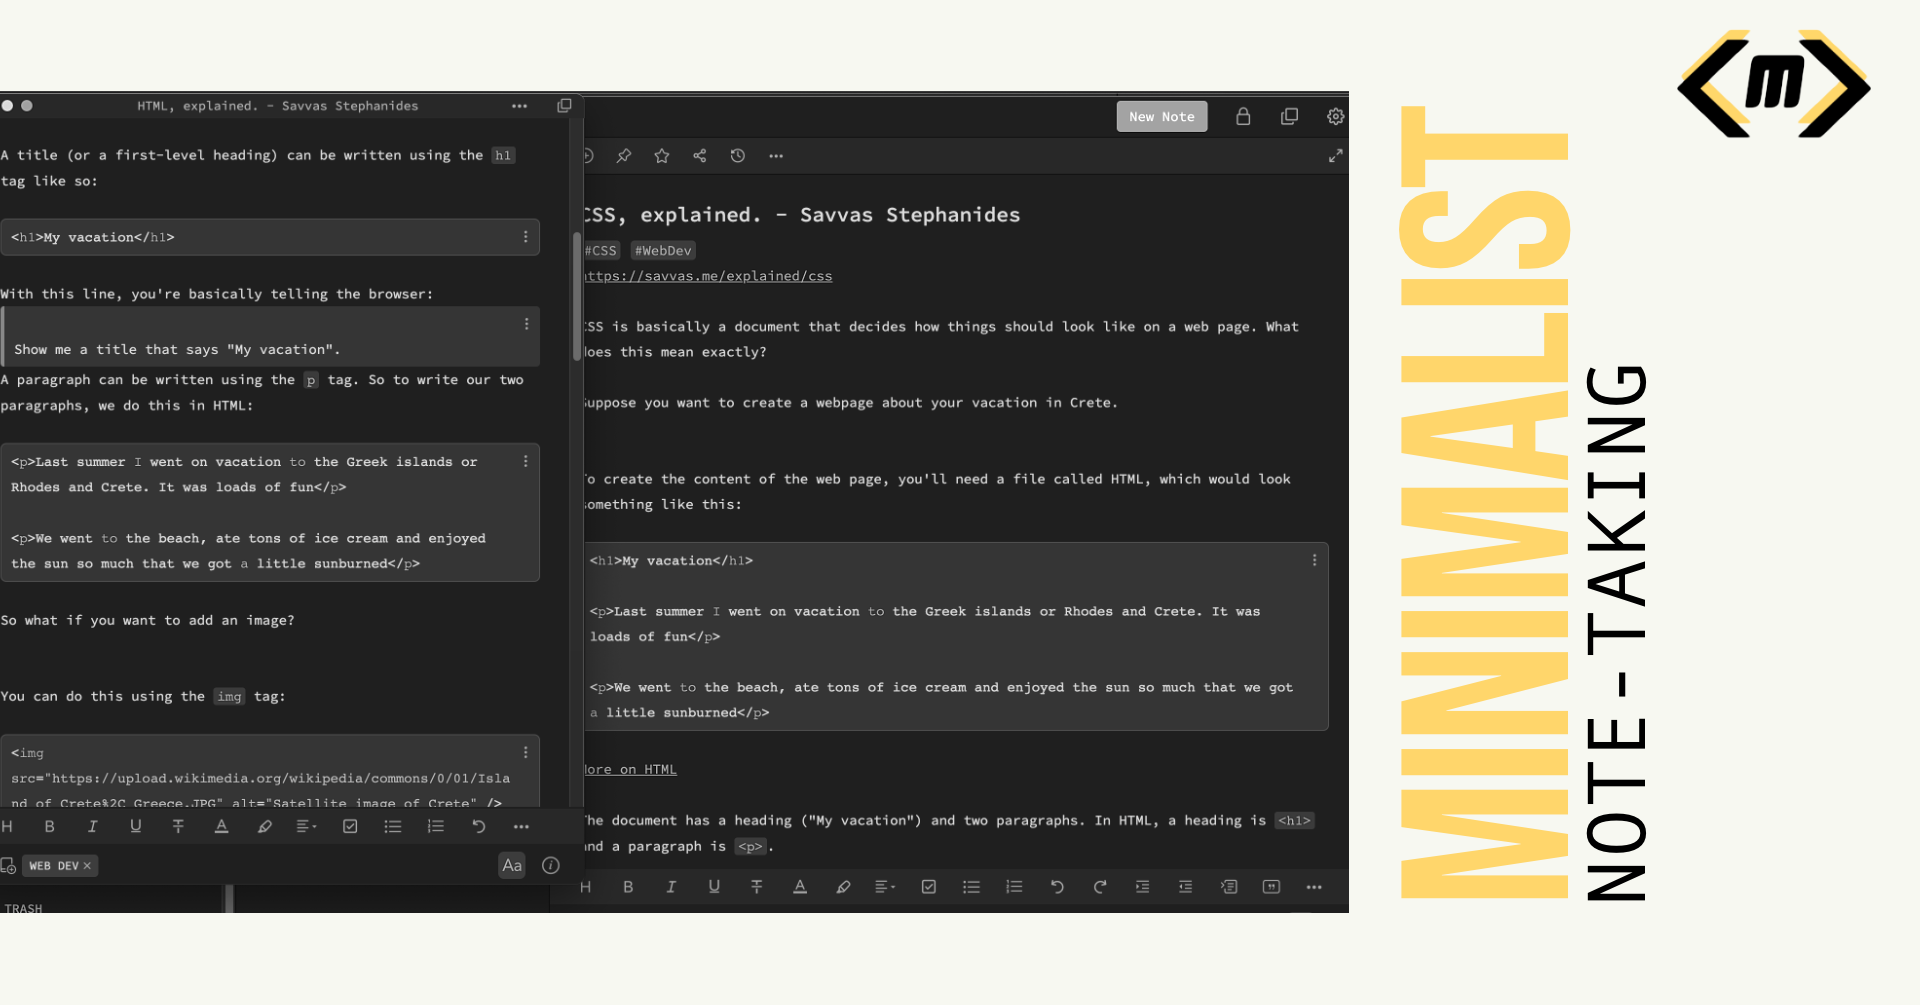
Task: Insert a checkbox in the right editor toolbar
Action: pos(929,887)
